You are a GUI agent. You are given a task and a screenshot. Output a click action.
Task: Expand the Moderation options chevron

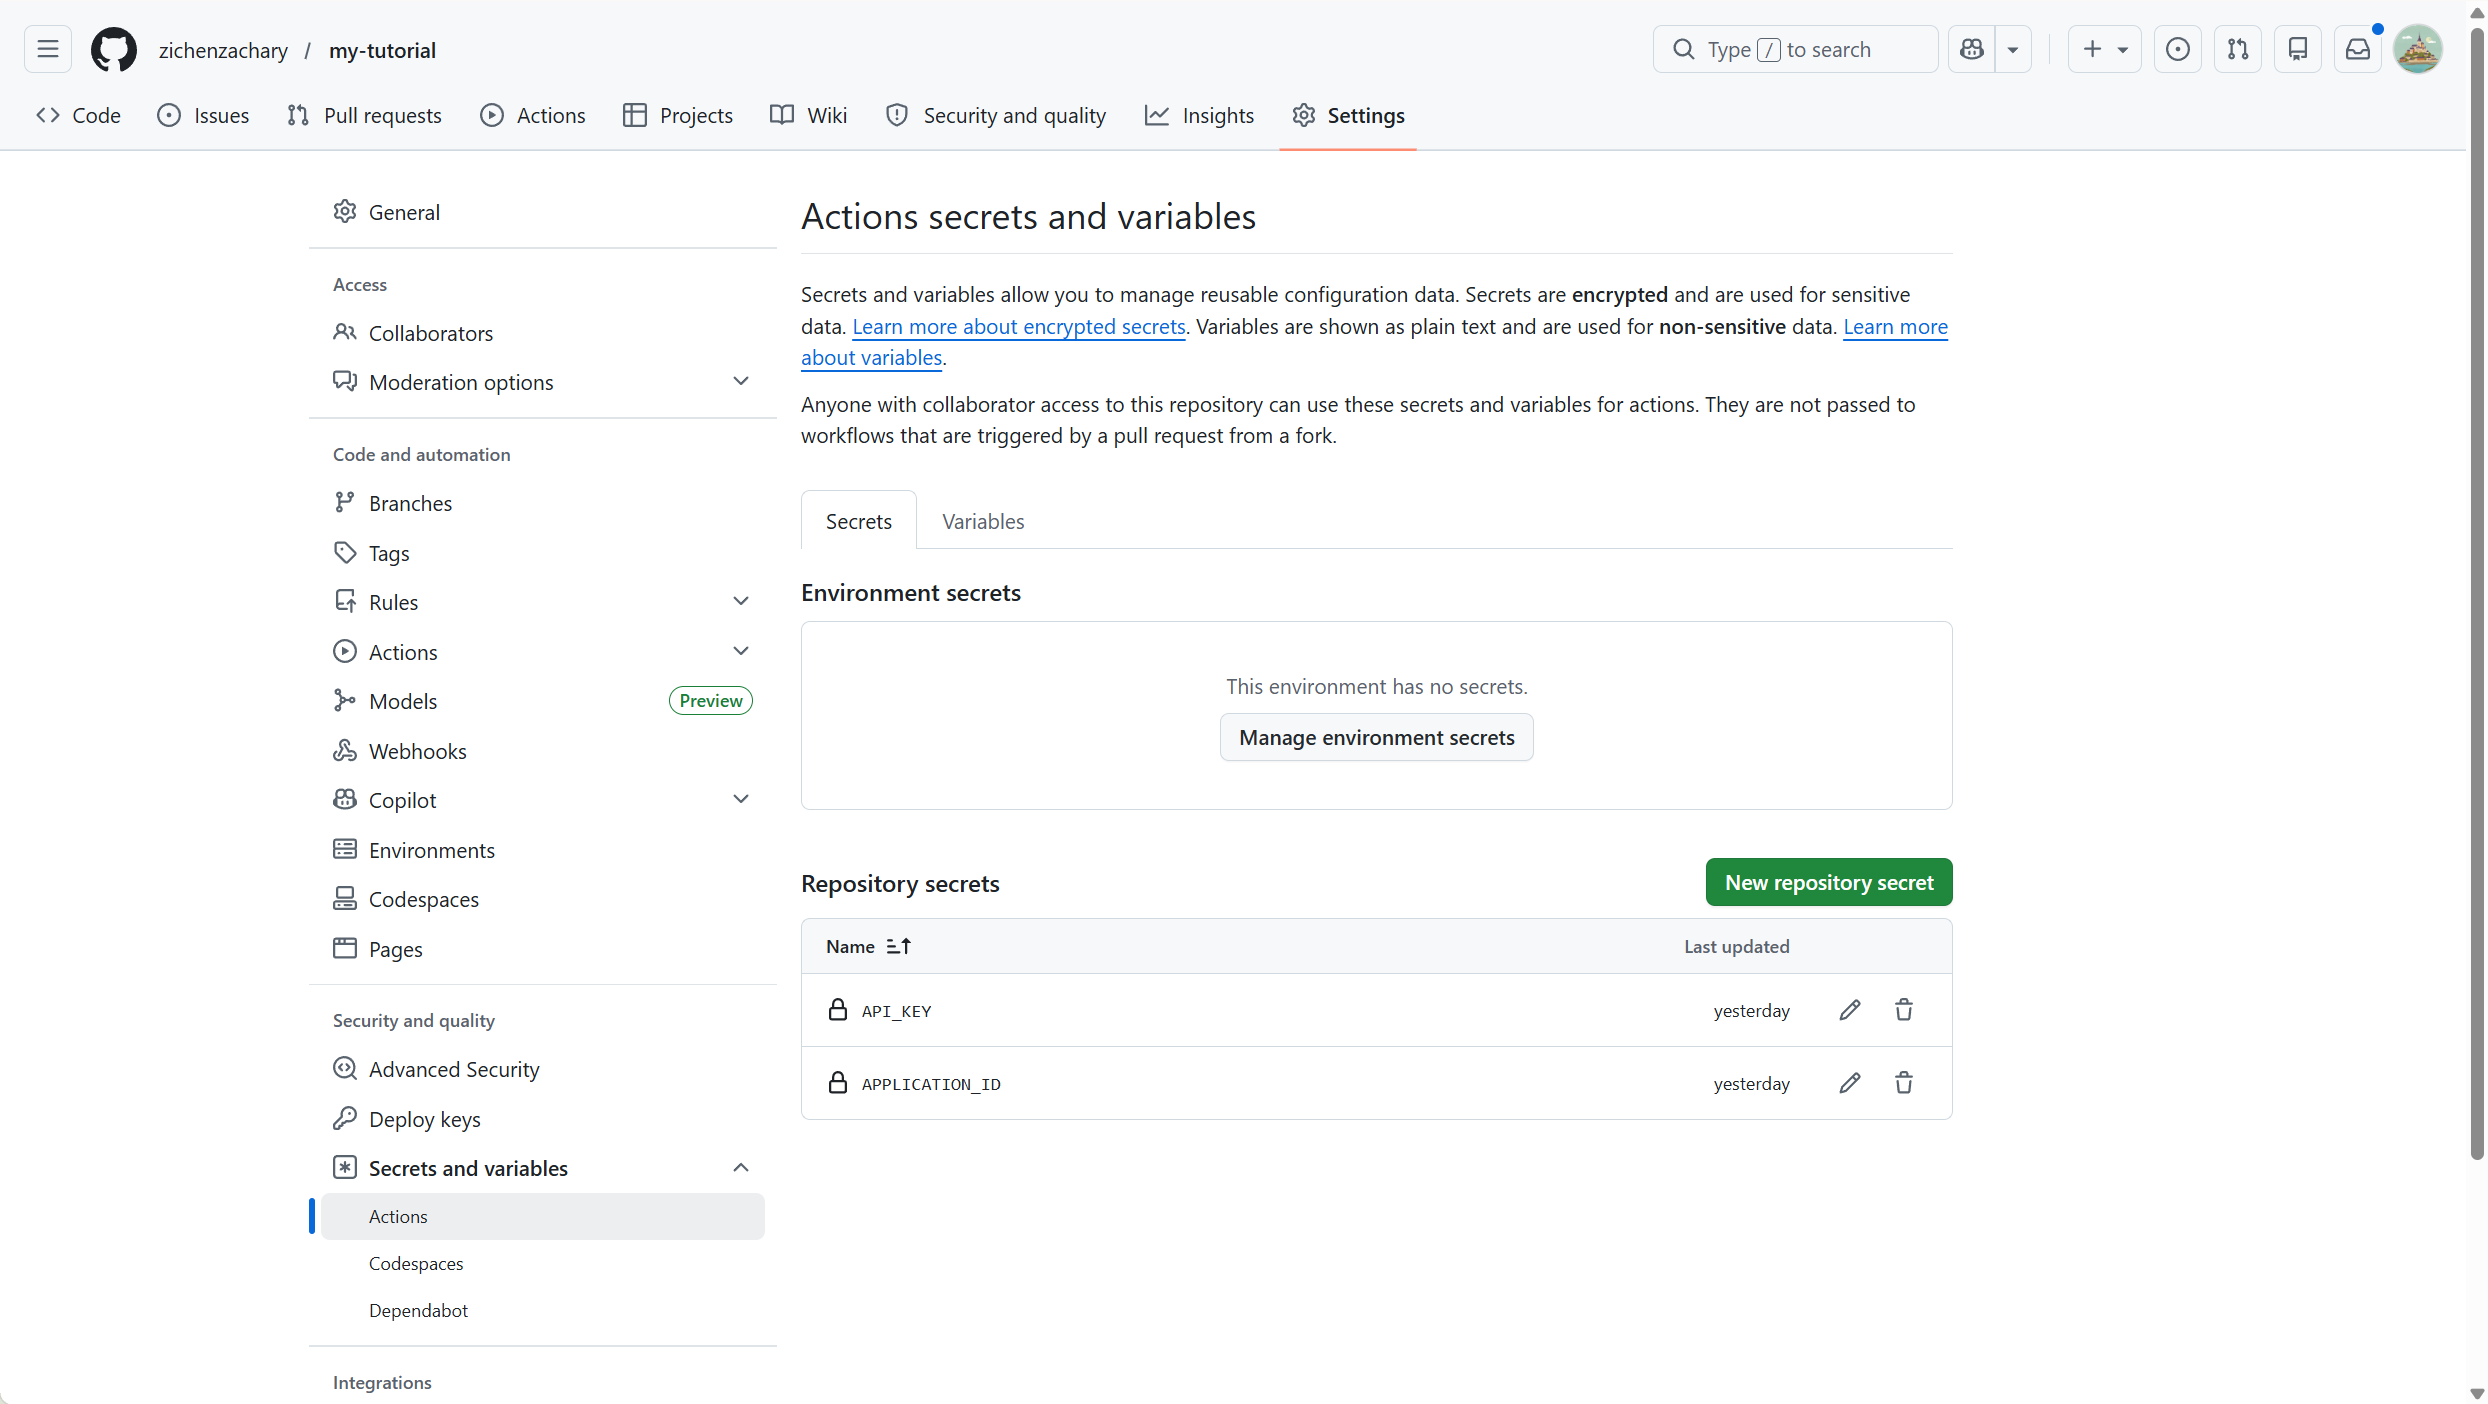pyautogui.click(x=740, y=382)
